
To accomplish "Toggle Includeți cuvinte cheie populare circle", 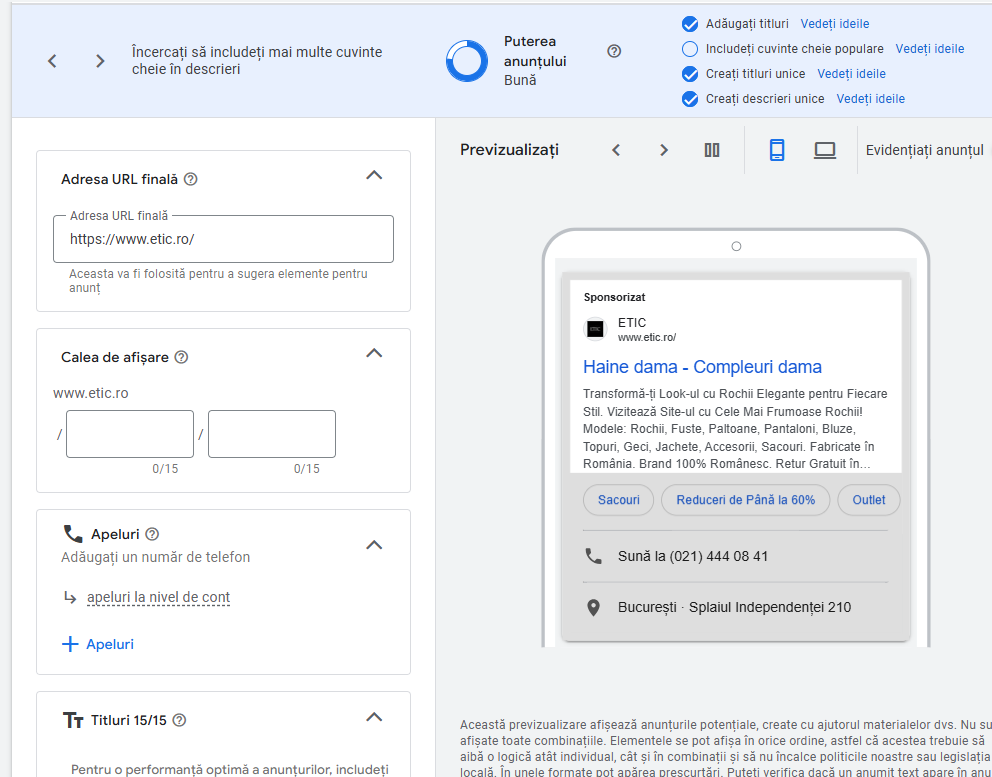I will (x=689, y=49).
